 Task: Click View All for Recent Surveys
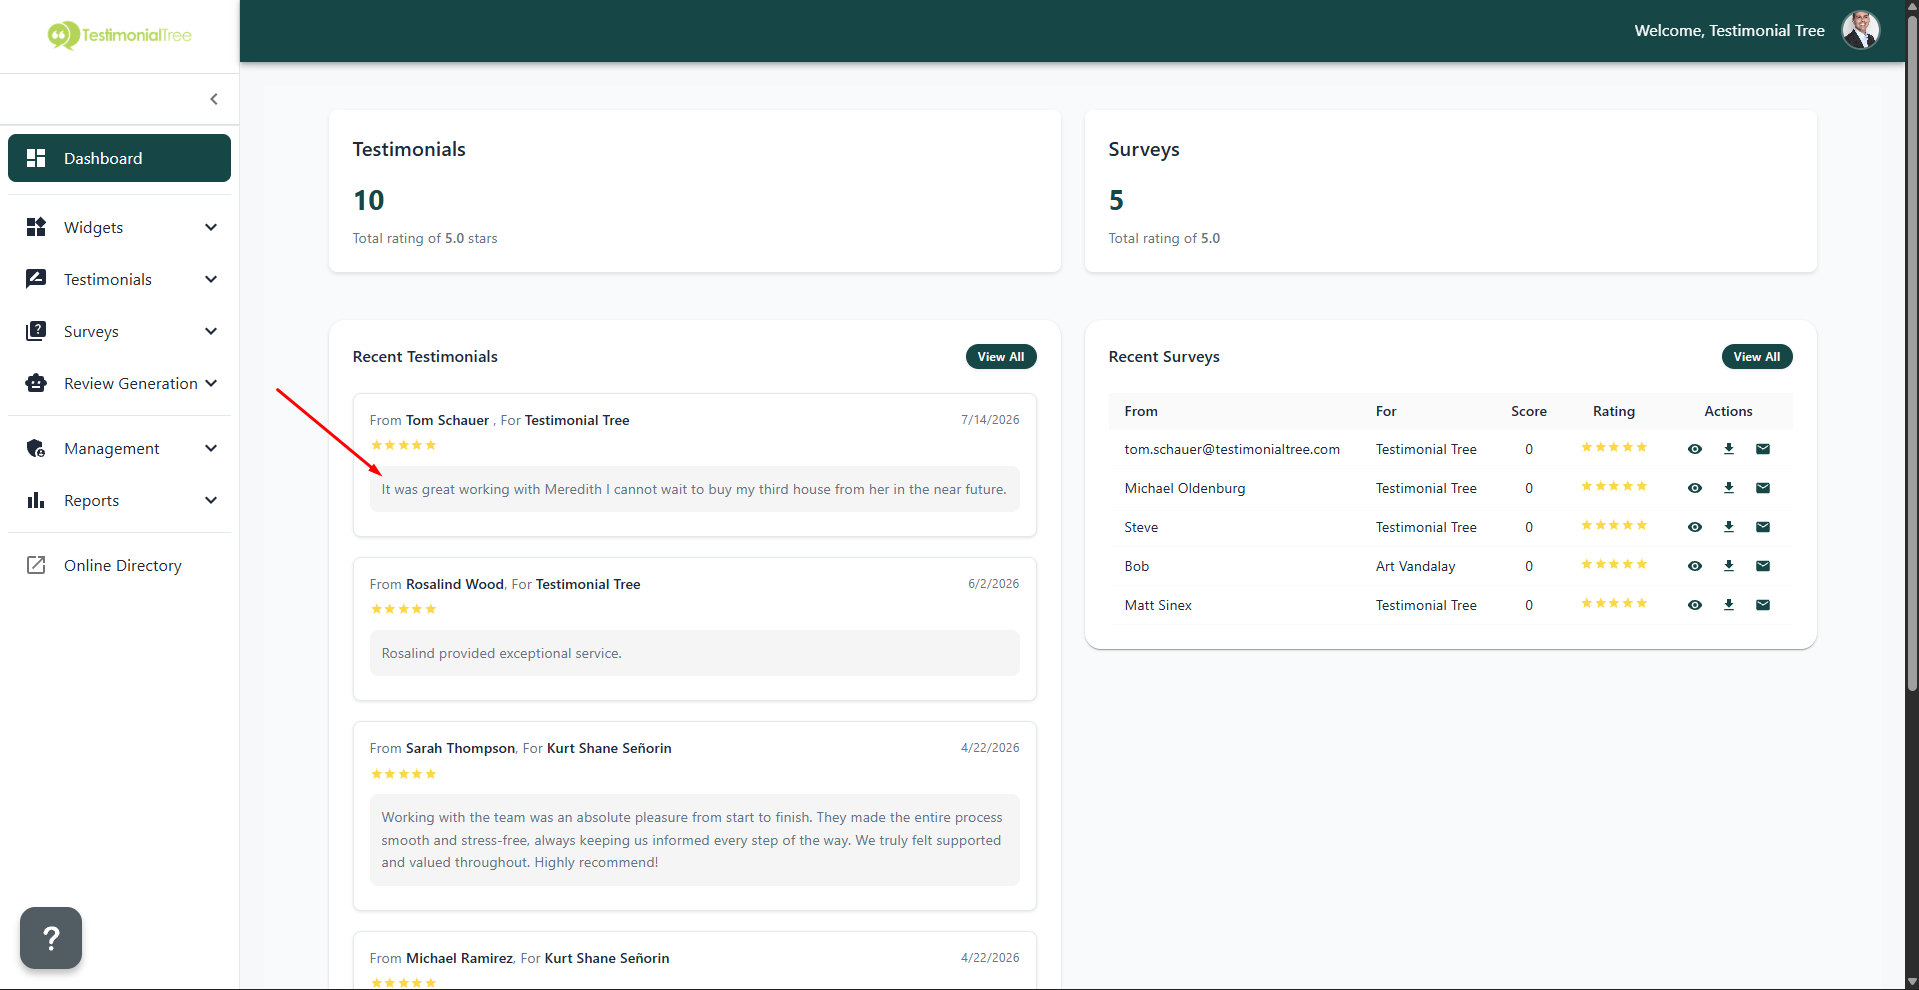tap(1757, 357)
